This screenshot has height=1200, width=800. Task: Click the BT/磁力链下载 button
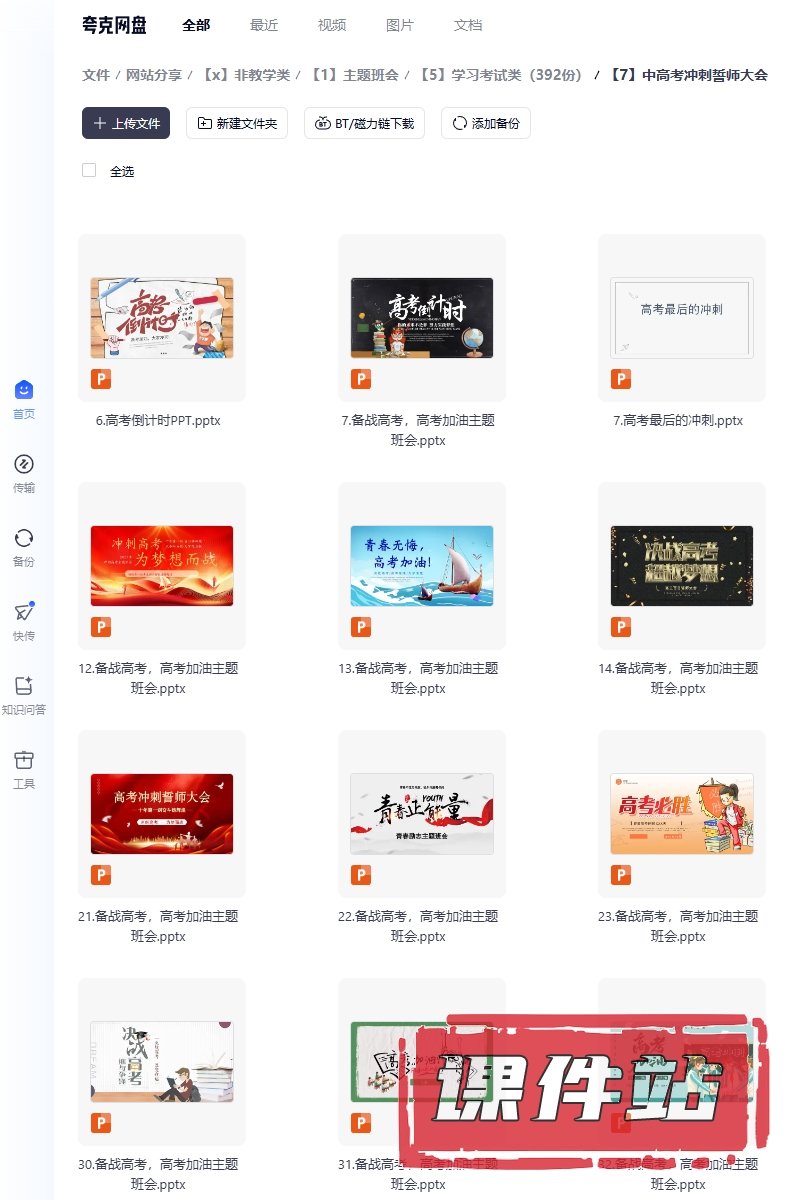365,123
